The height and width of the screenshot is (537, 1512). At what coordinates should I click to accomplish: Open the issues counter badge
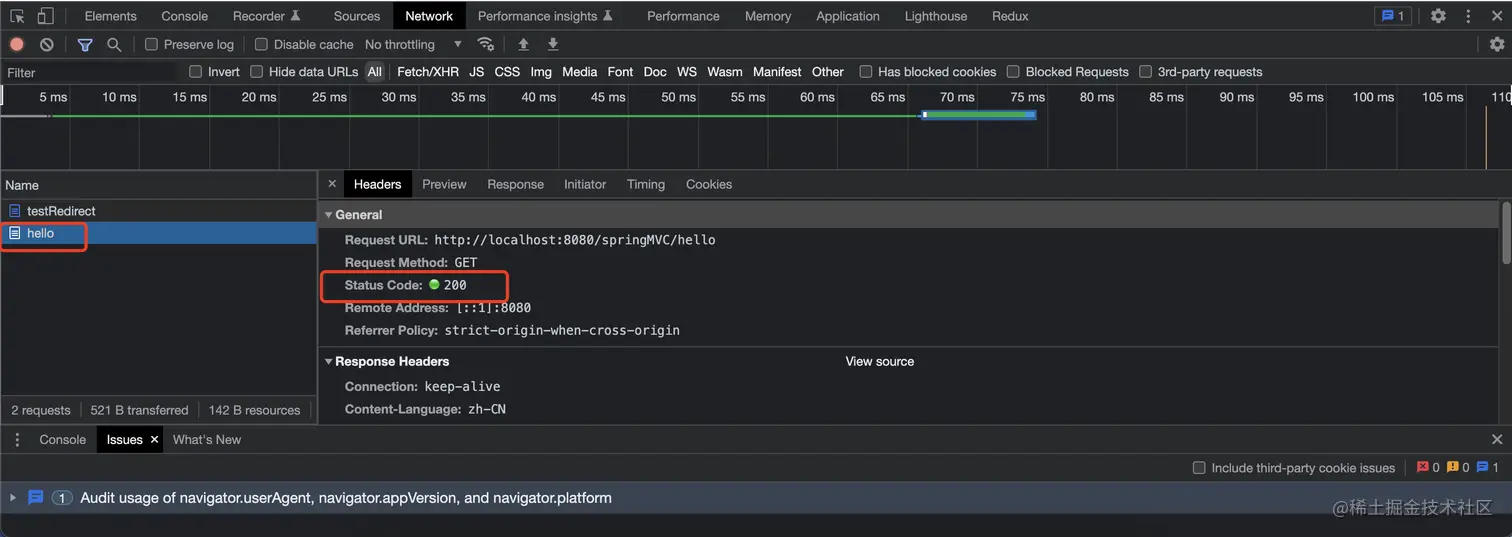pyautogui.click(x=1392, y=16)
